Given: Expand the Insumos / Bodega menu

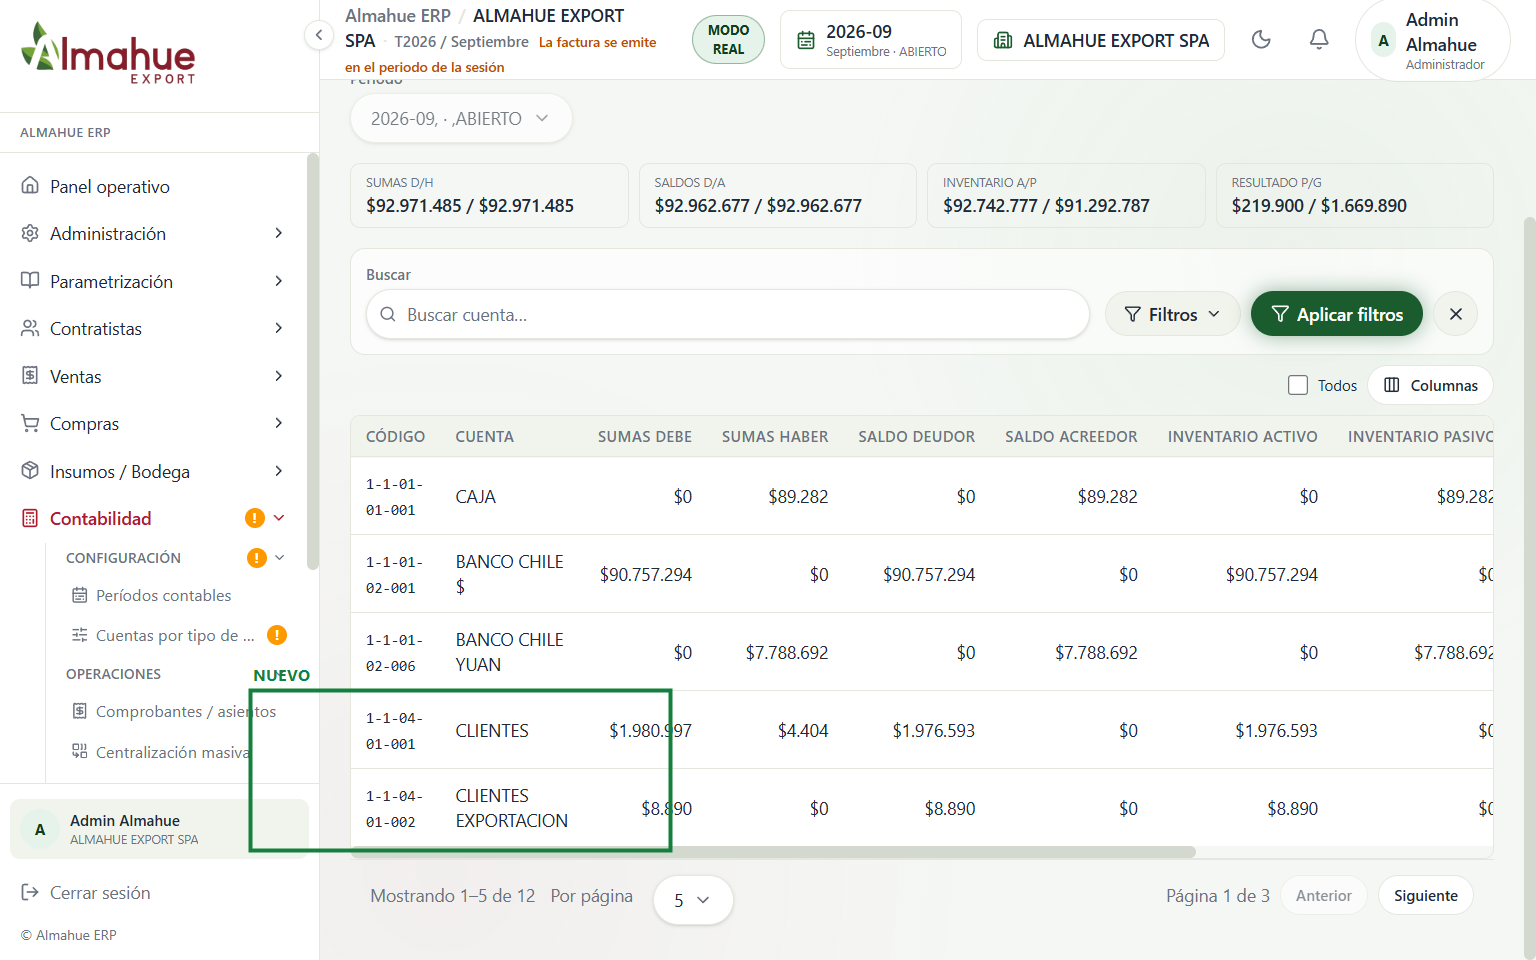Looking at the screenshot, I should click(x=152, y=472).
